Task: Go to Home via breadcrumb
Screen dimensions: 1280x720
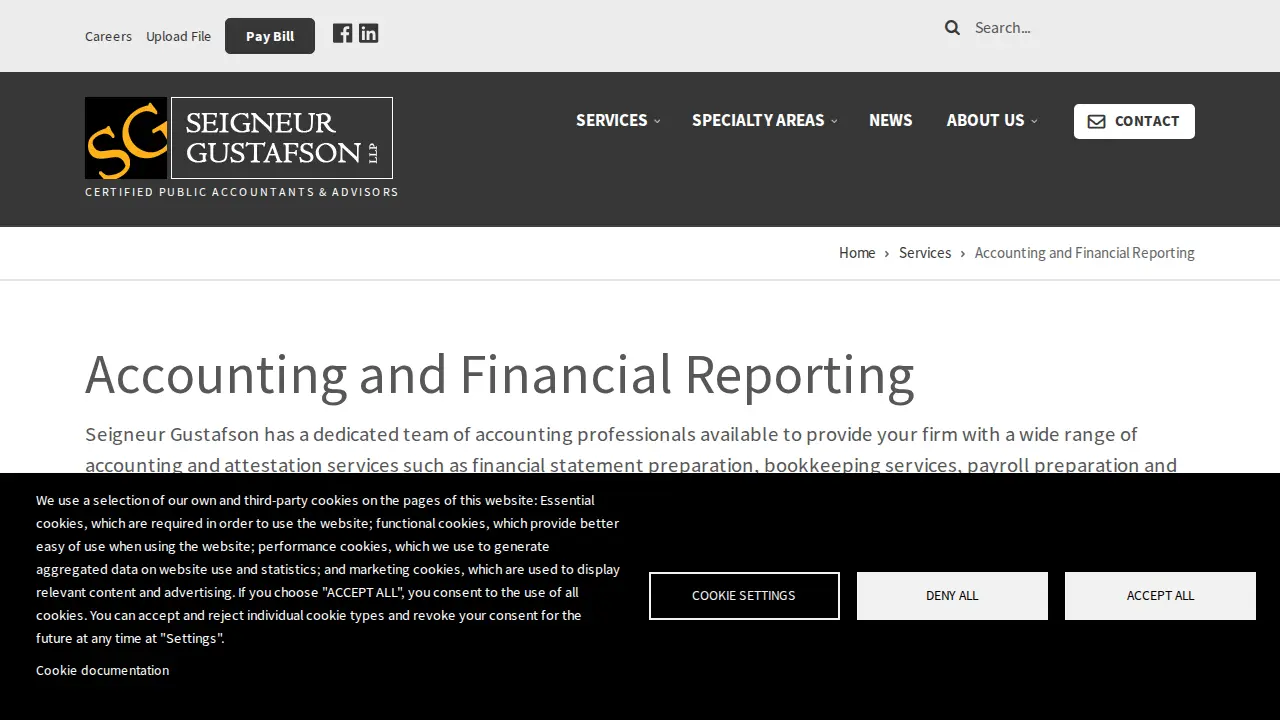Action: coord(857,253)
